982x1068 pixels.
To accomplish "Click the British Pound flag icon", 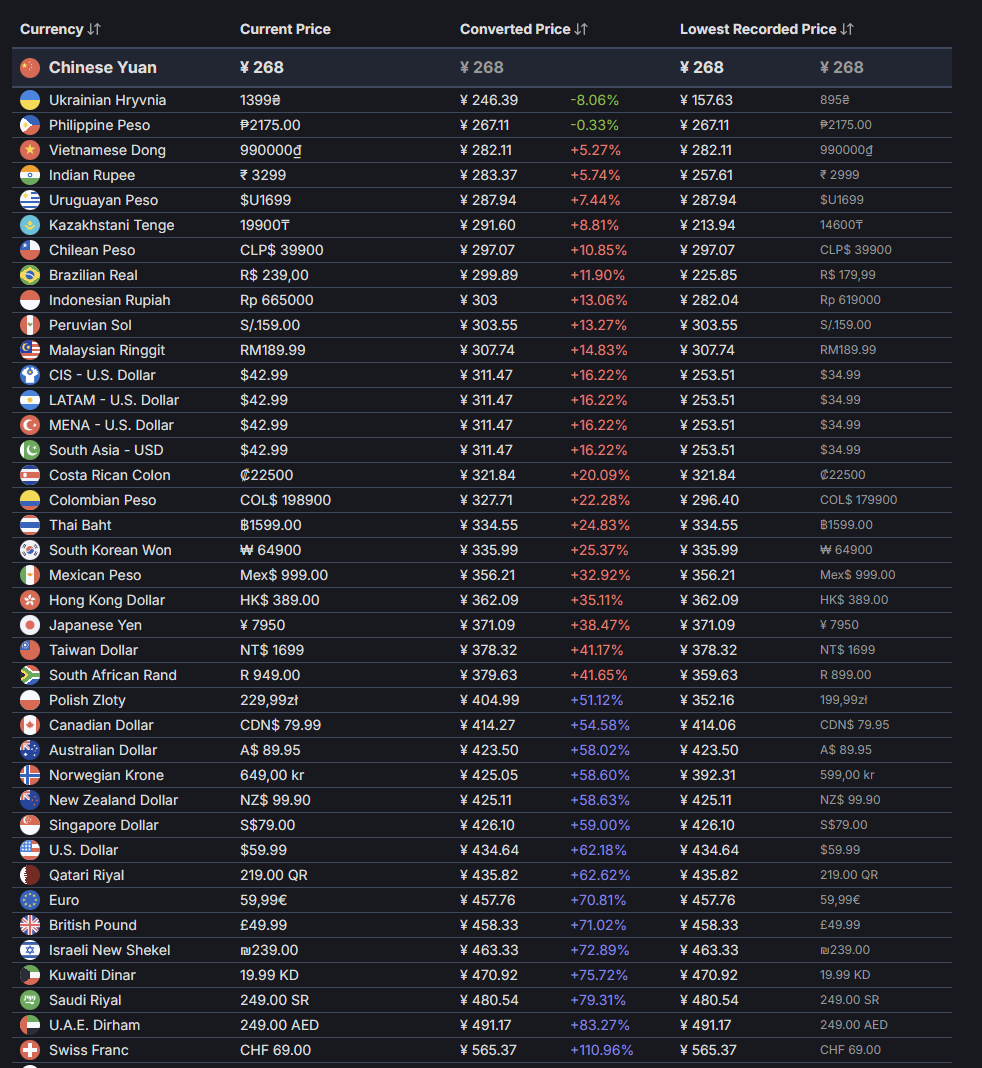I will click(x=30, y=925).
